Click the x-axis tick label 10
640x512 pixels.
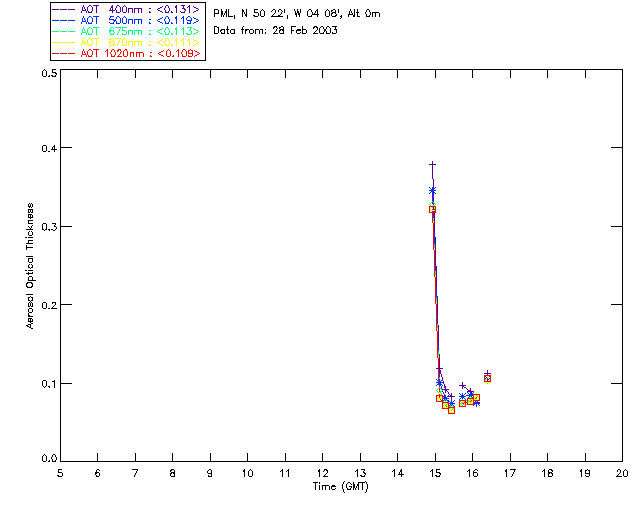tap(247, 473)
